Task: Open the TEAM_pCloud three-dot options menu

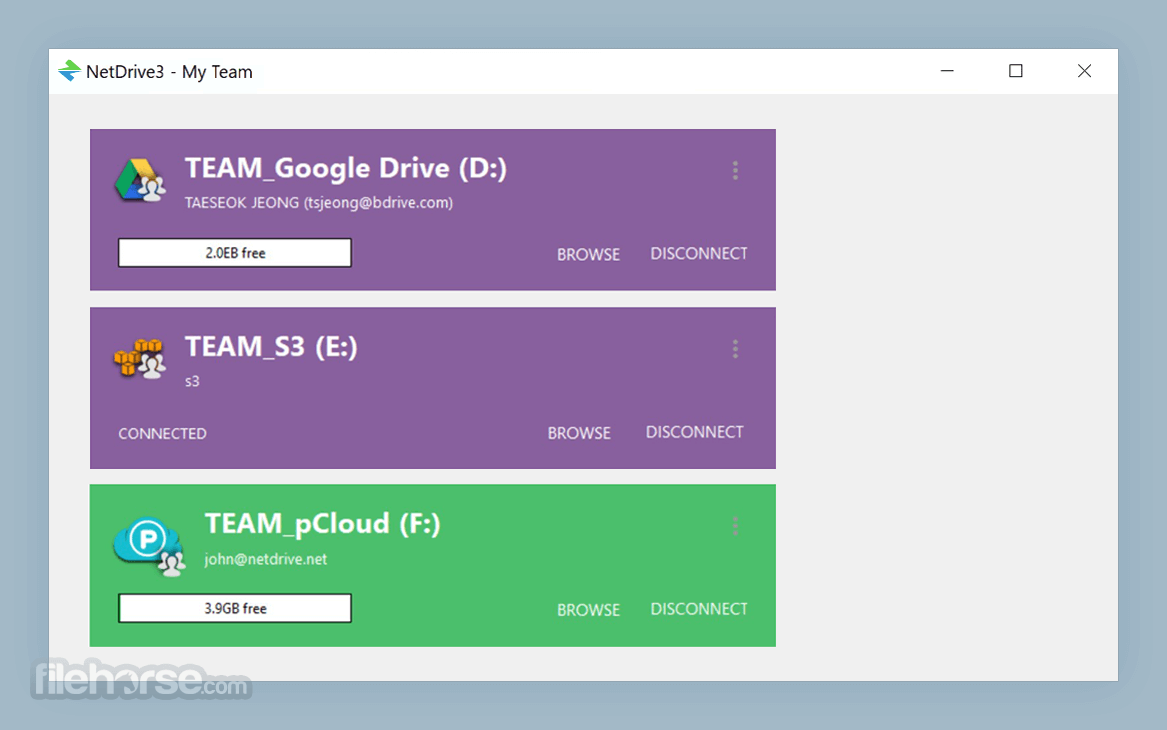Action: point(735,526)
